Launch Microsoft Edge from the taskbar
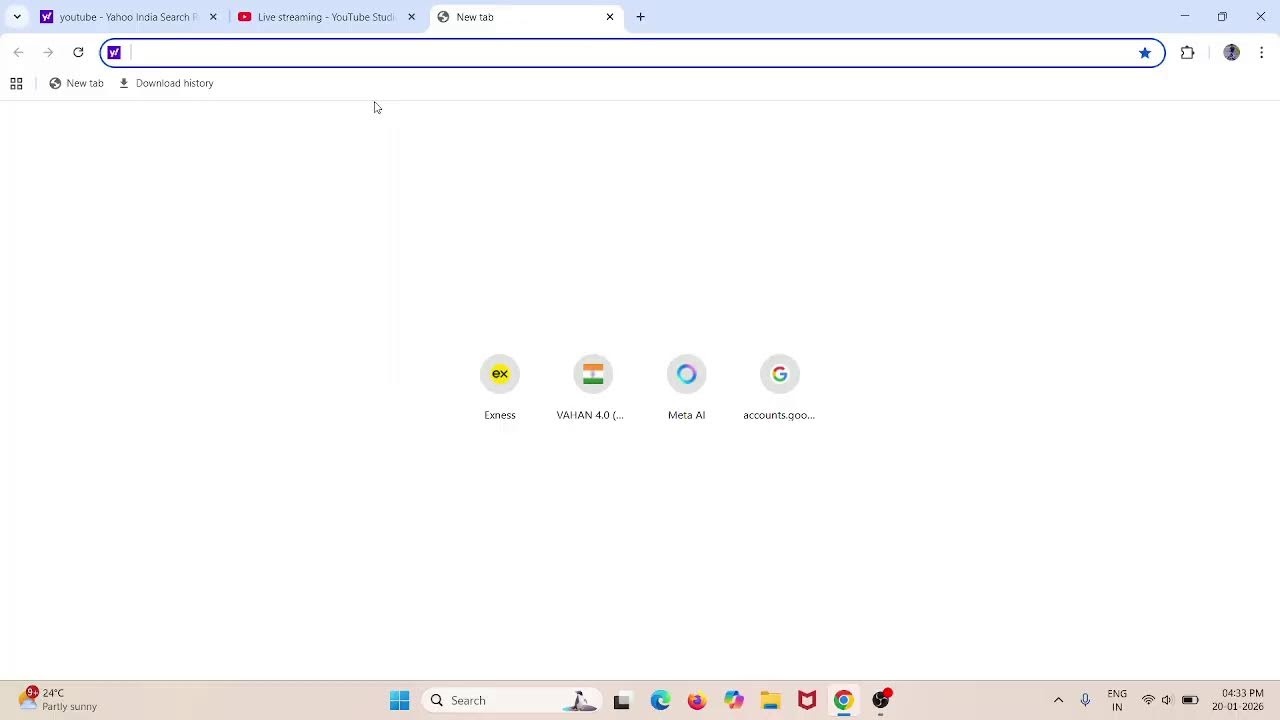 [x=660, y=700]
